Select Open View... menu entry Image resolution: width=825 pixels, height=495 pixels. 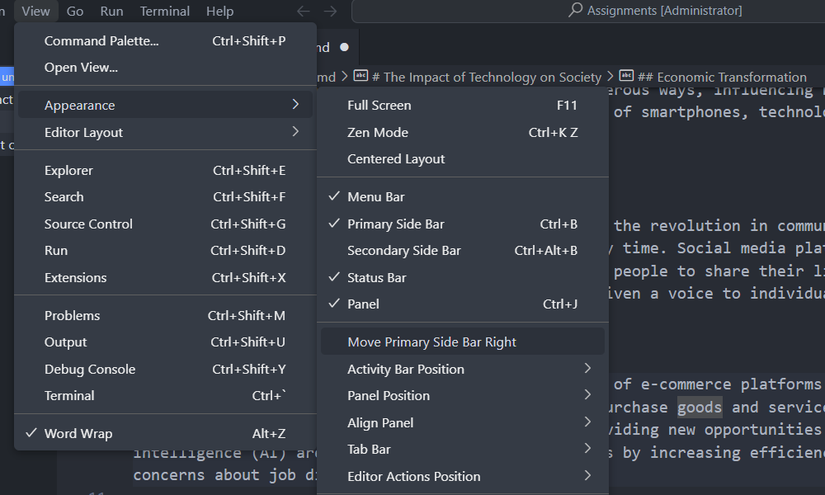coord(81,67)
